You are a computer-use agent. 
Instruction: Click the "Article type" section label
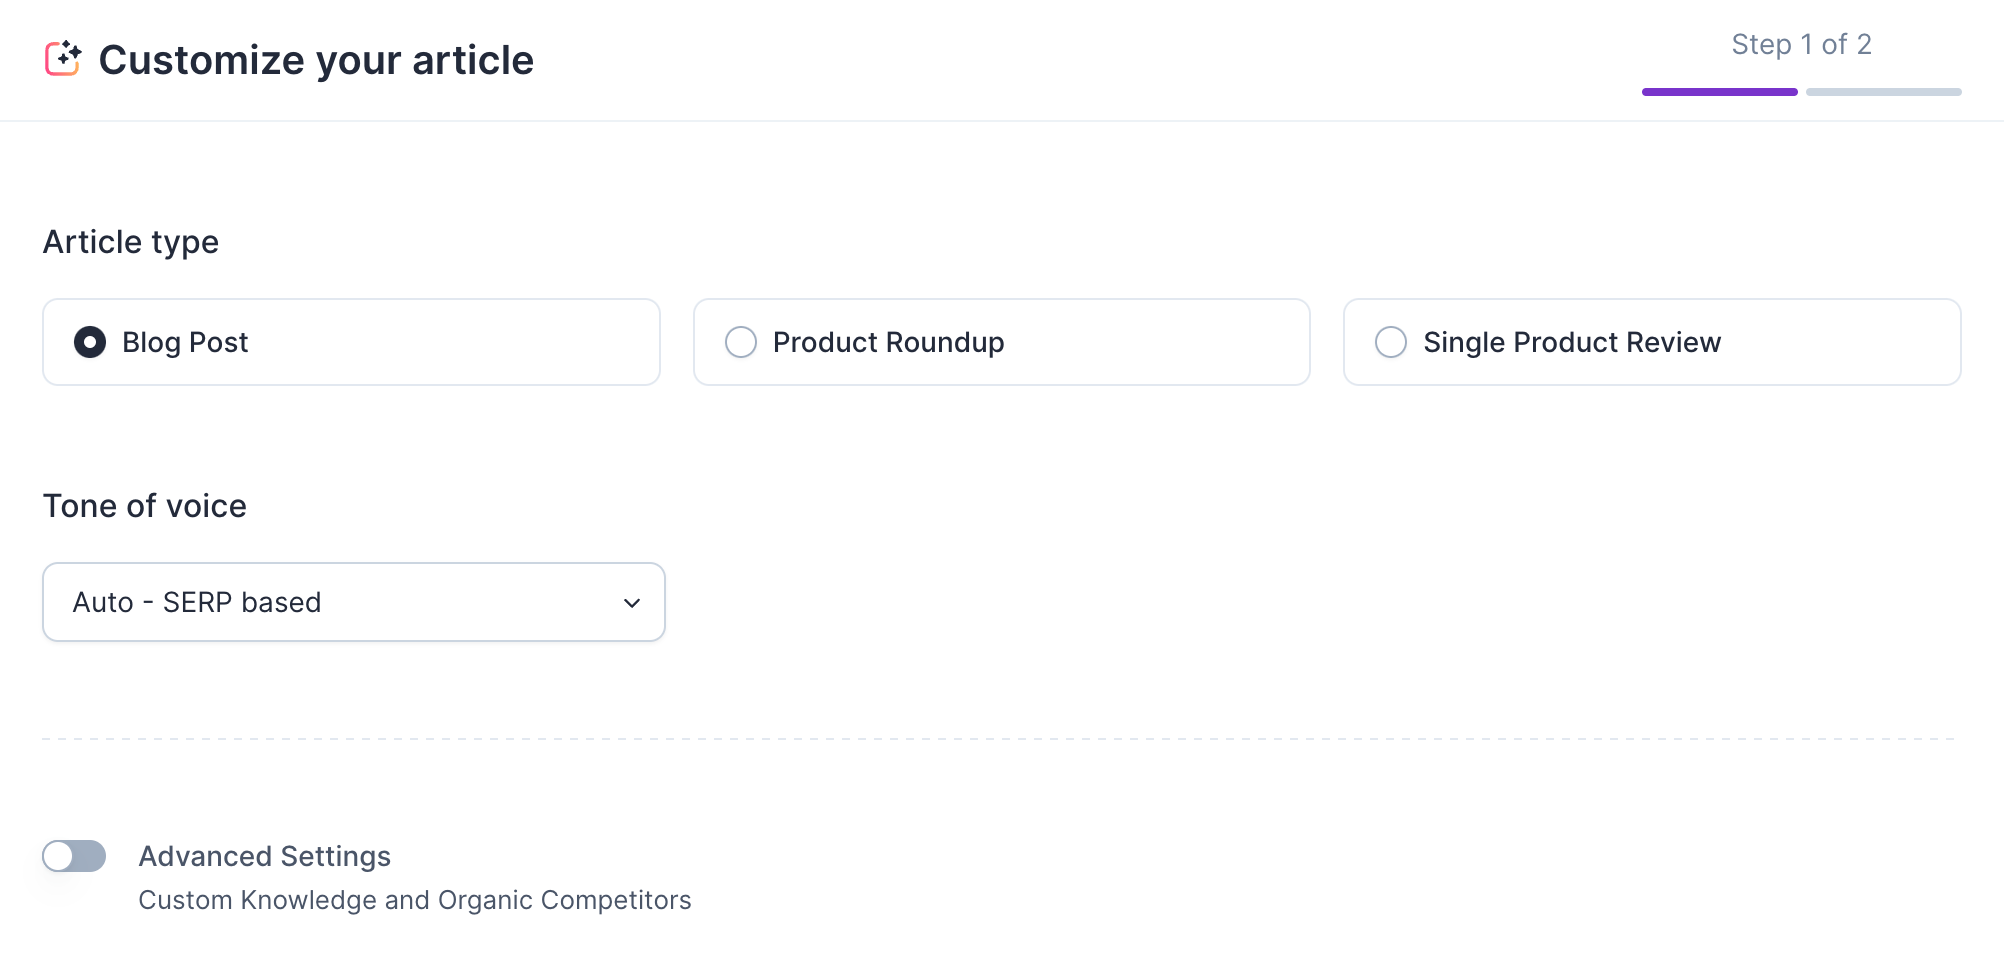[131, 242]
